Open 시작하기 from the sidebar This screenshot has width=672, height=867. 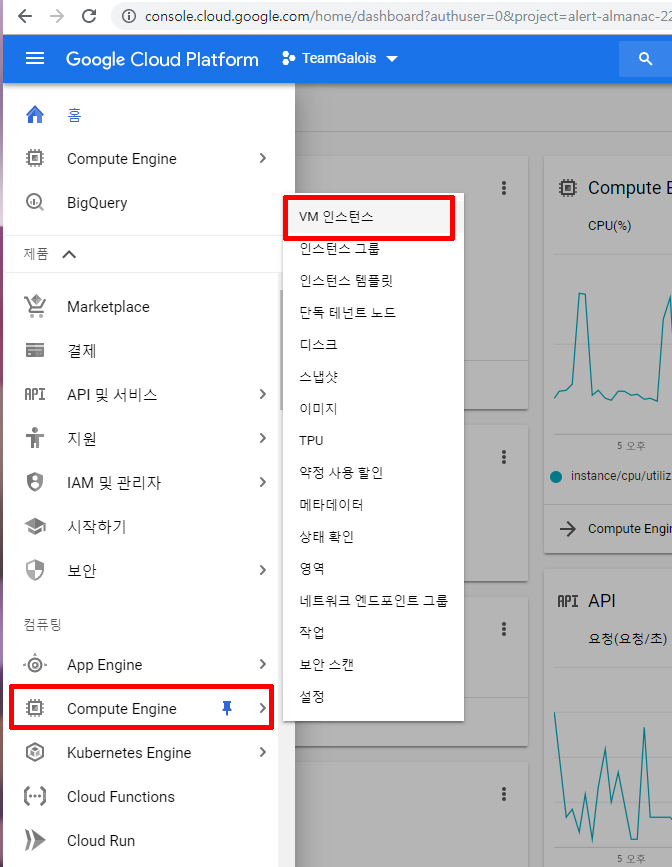point(97,526)
